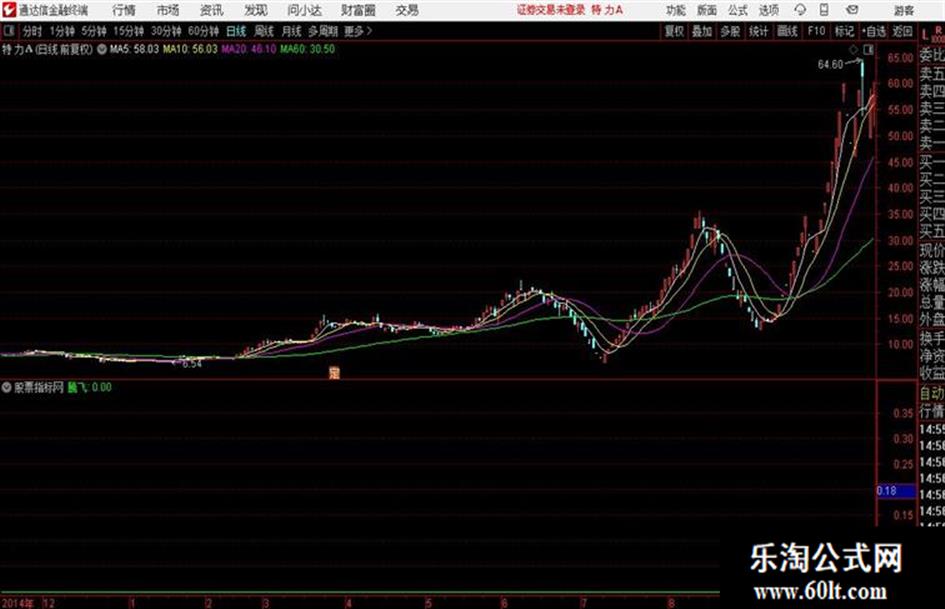Switch to the 月线 period tab
Screen dimensions: 945x609
coord(292,31)
